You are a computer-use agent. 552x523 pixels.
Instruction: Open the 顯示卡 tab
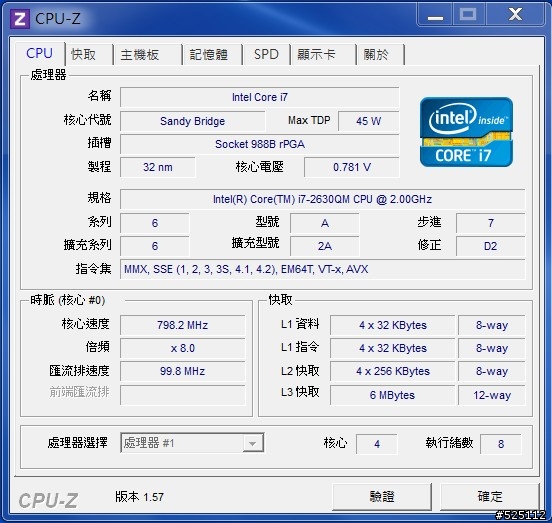pyautogui.click(x=323, y=55)
